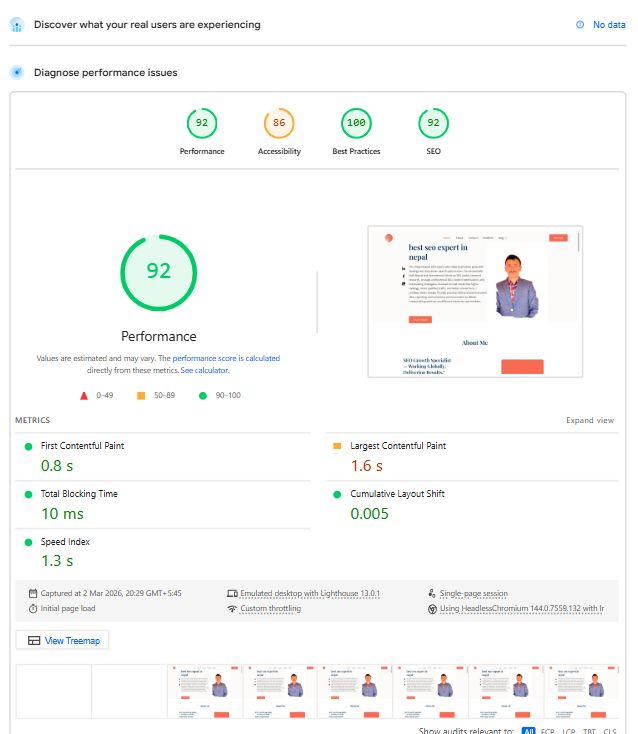
Task: Click the real users experience icon
Action: (17, 25)
